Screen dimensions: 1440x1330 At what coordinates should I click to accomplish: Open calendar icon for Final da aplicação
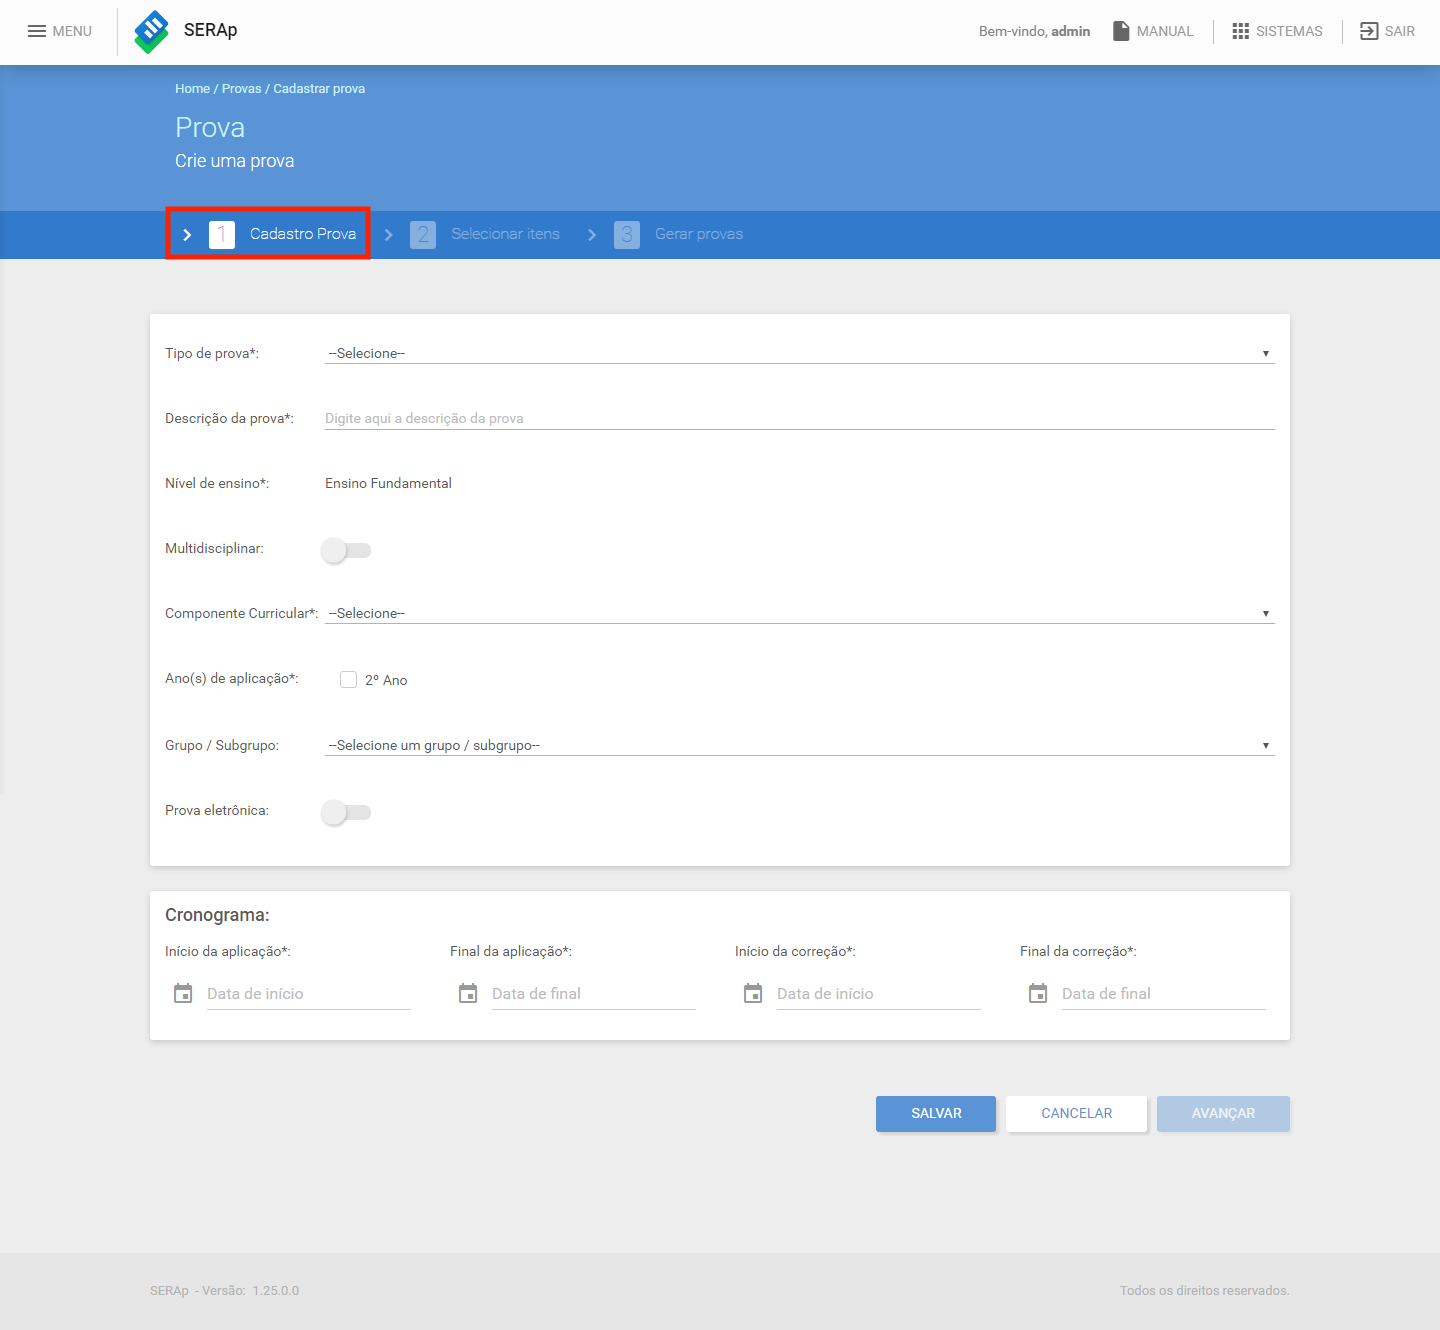tap(468, 993)
